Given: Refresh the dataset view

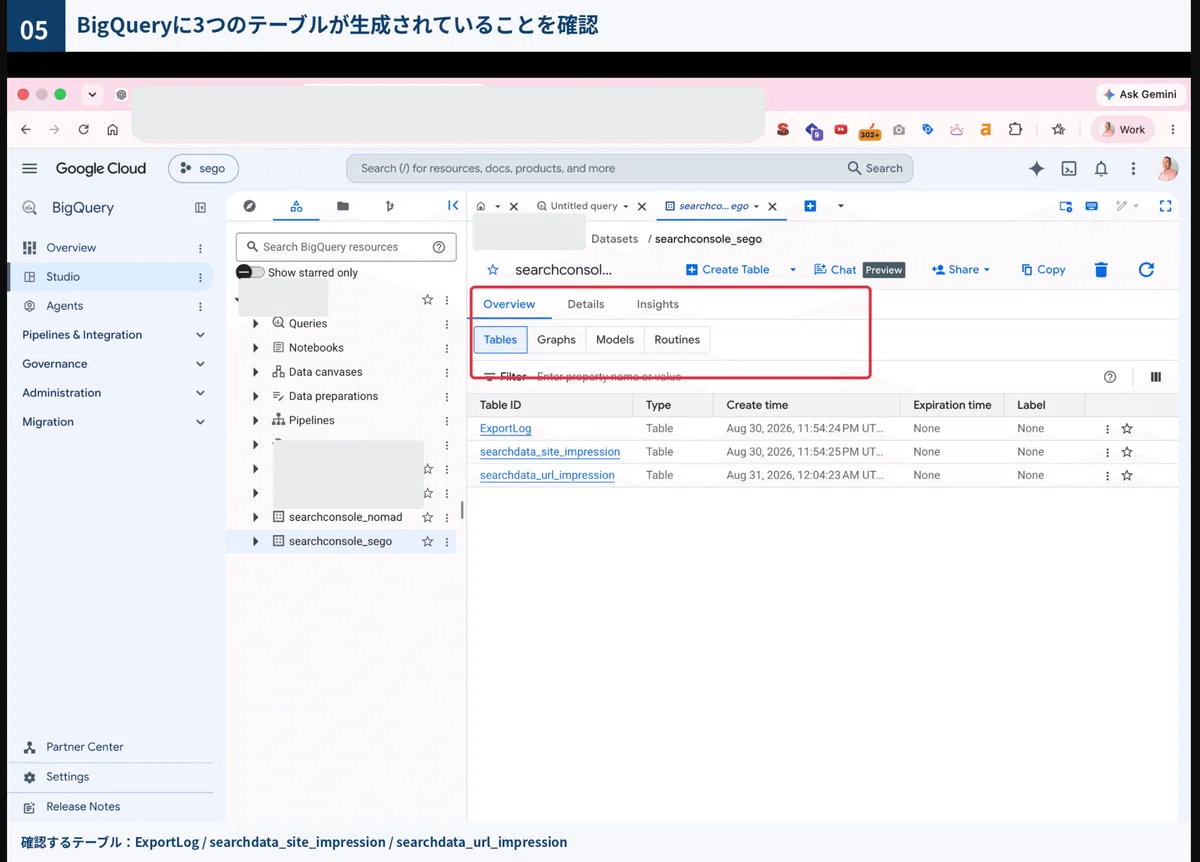Looking at the screenshot, I should coord(1147,270).
